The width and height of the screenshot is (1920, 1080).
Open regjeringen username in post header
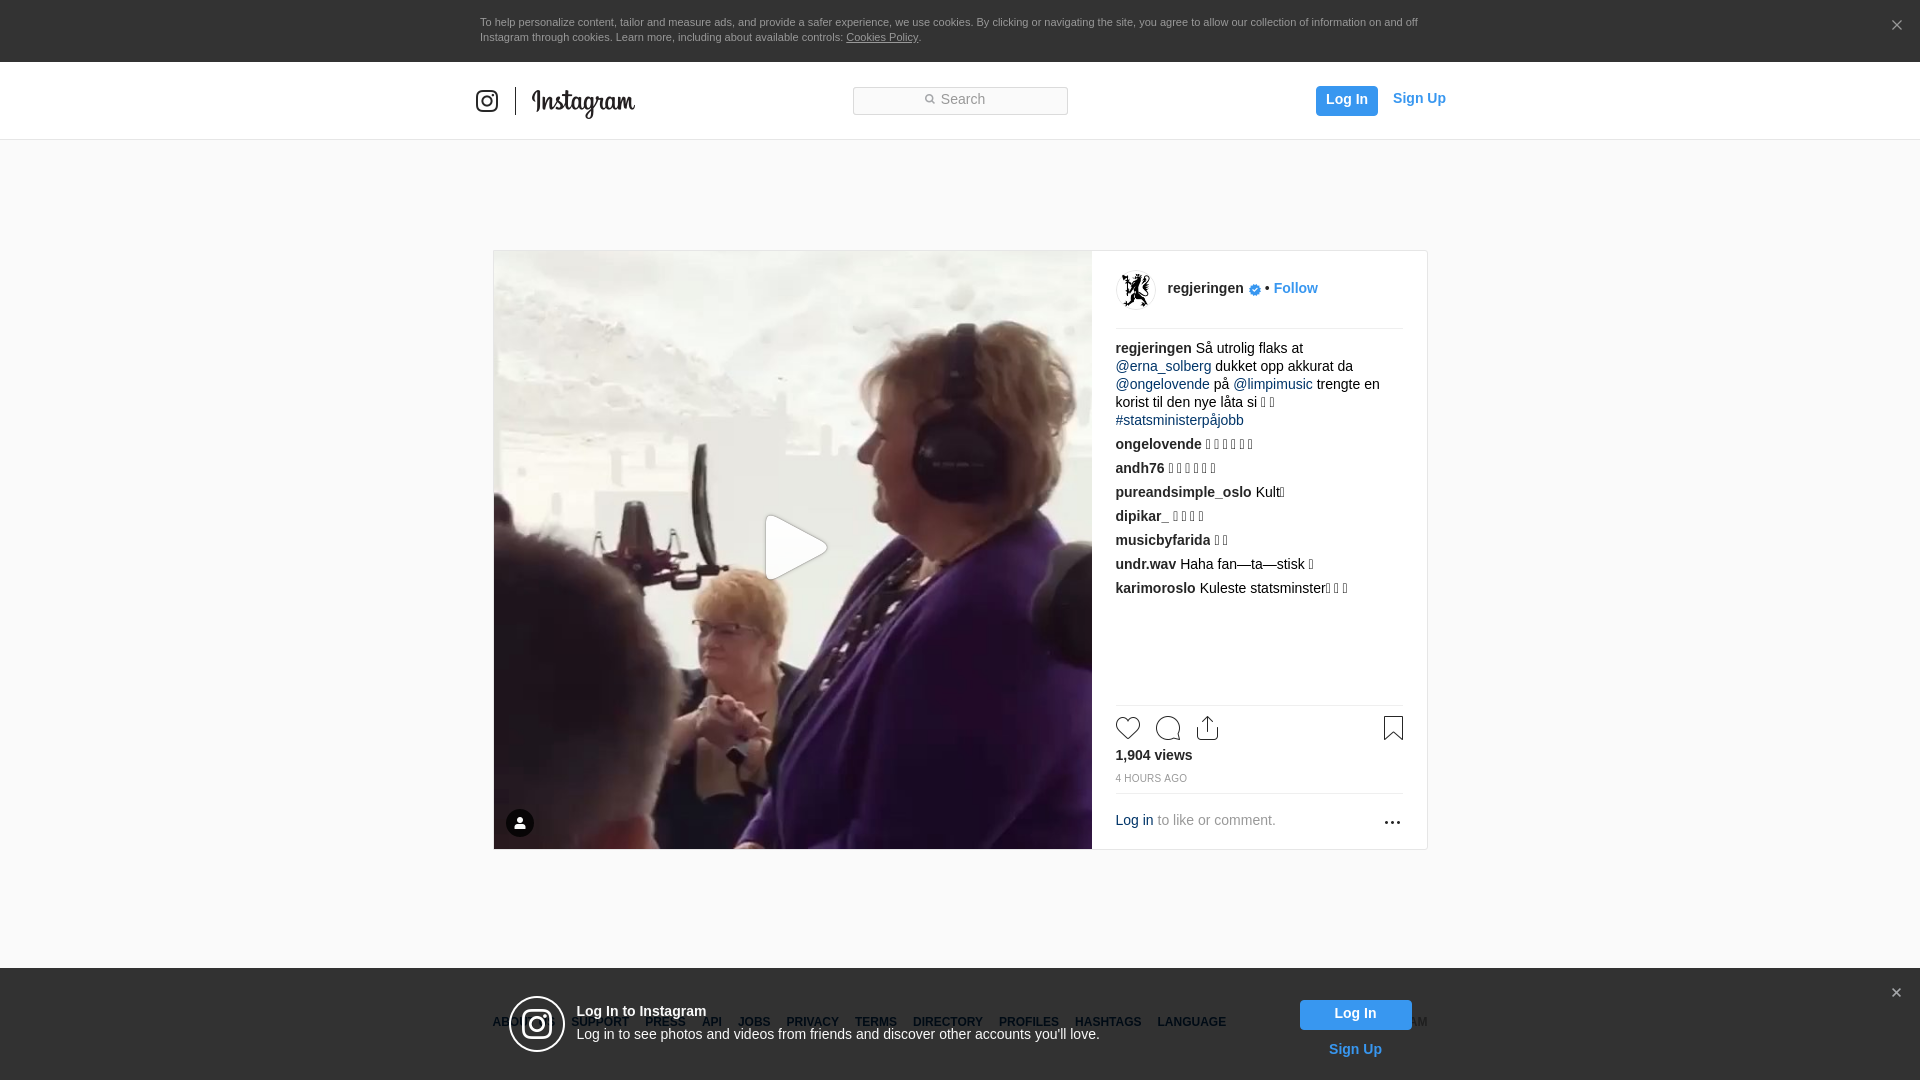(x=1205, y=288)
